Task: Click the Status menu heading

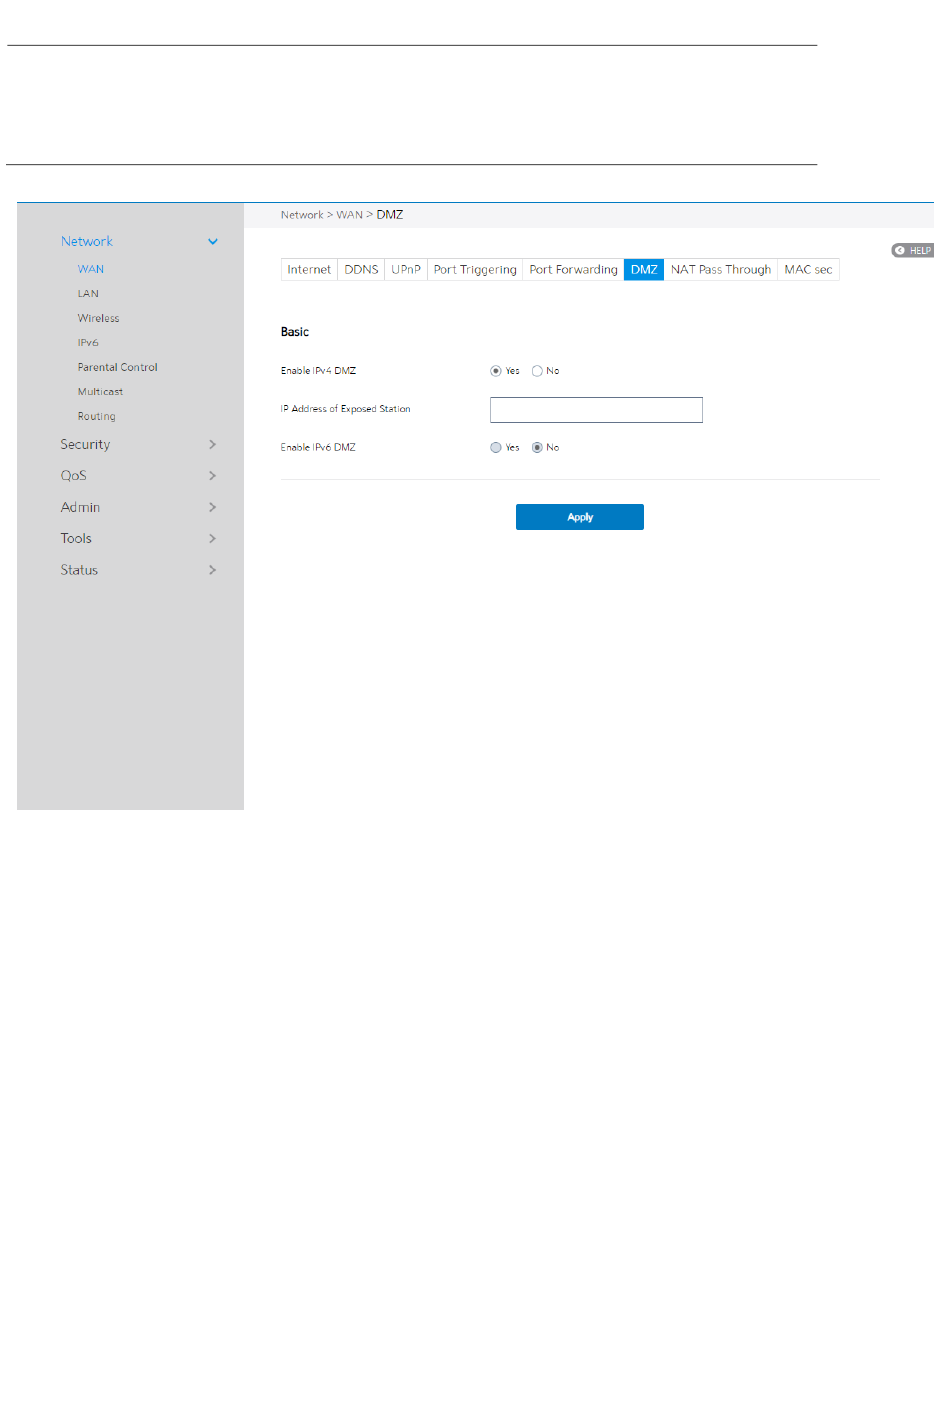Action: click(x=79, y=570)
